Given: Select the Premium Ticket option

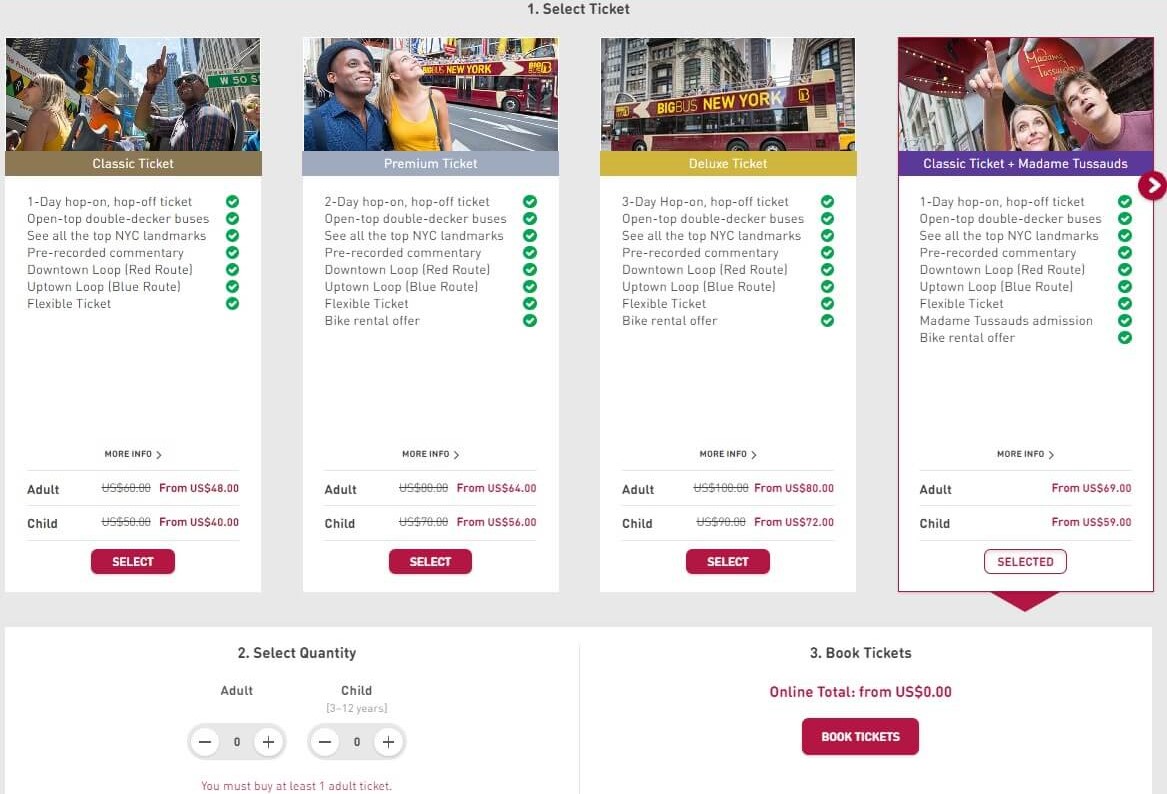Looking at the screenshot, I should [430, 561].
